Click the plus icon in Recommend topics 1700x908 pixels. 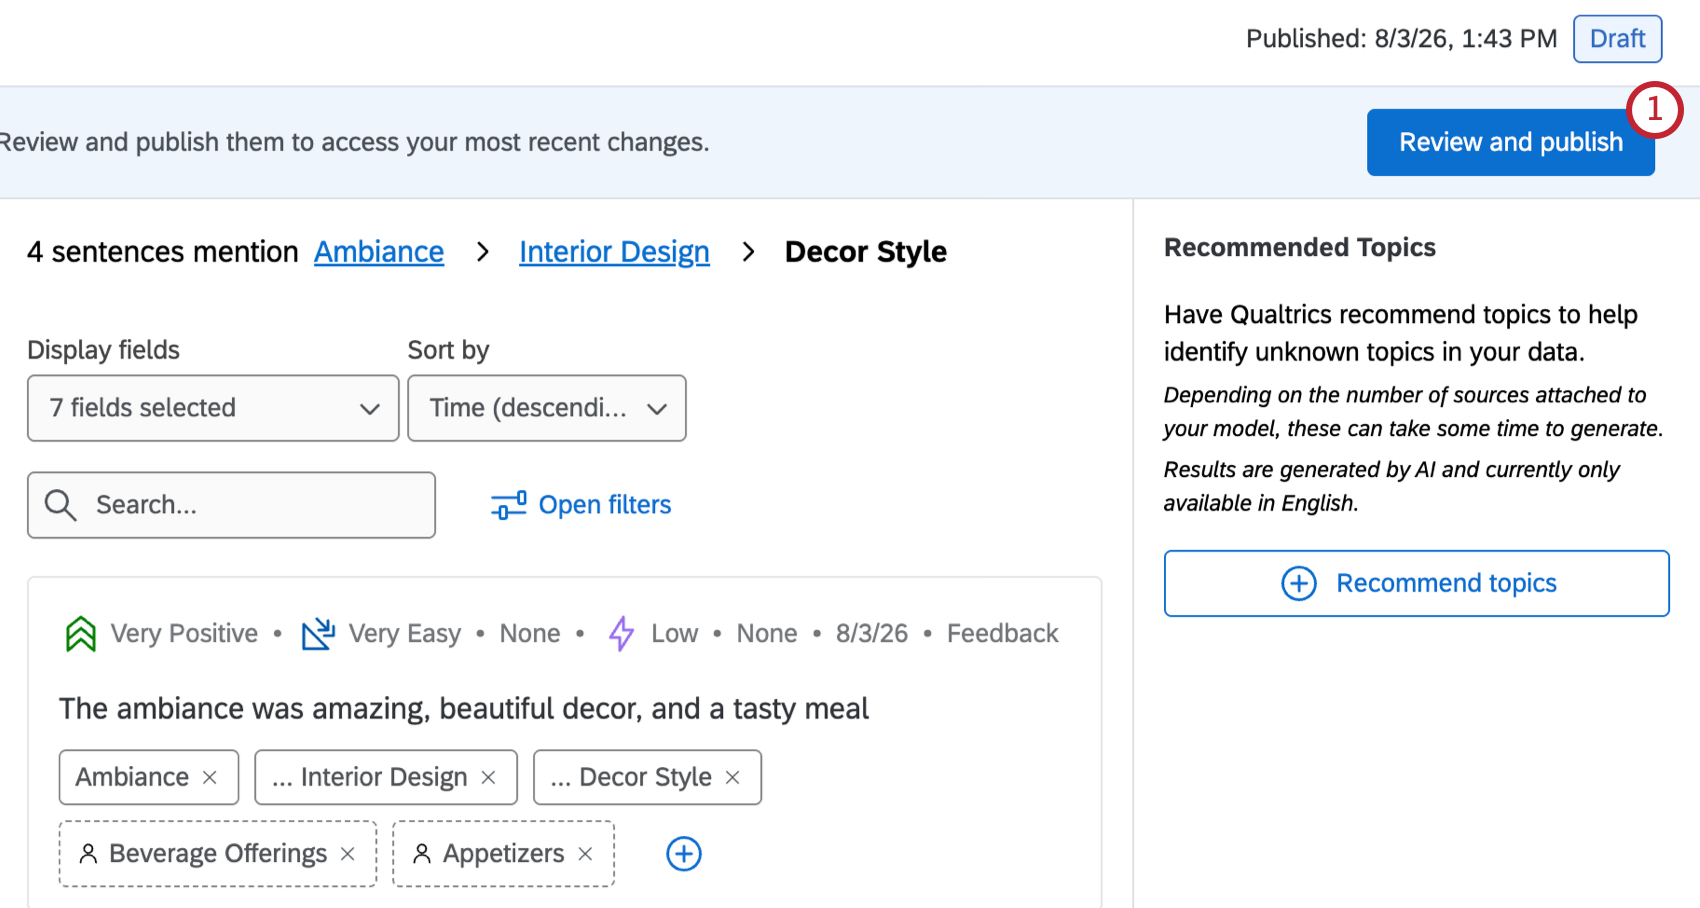pyautogui.click(x=1299, y=583)
